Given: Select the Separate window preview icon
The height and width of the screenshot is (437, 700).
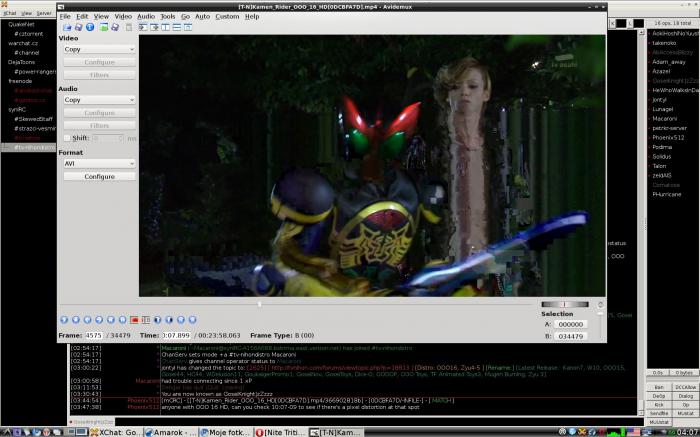Looking at the screenshot, I should [x=188, y=27].
